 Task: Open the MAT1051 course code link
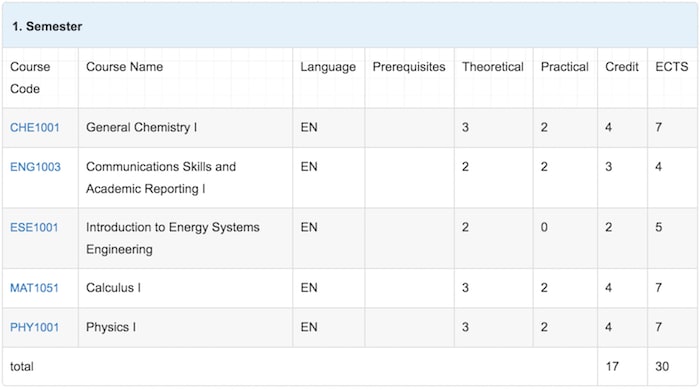(34, 288)
